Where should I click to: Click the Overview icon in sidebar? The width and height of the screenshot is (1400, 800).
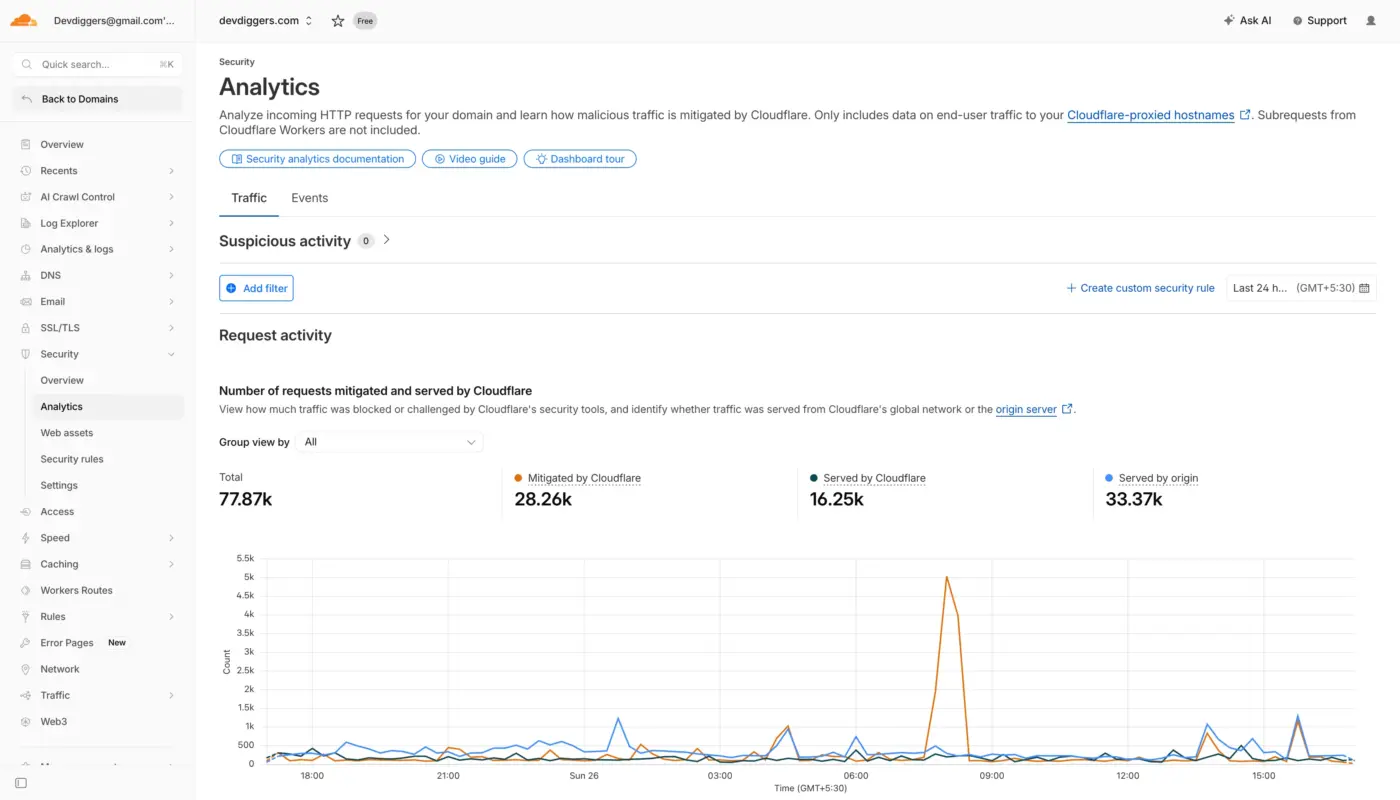click(x=26, y=145)
